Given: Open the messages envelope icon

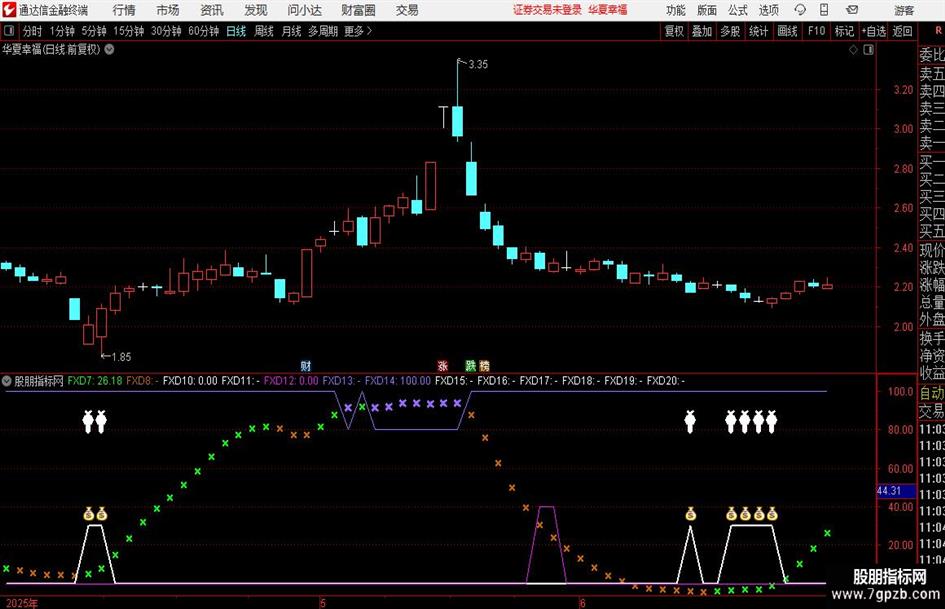Looking at the screenshot, I should coord(852,10).
